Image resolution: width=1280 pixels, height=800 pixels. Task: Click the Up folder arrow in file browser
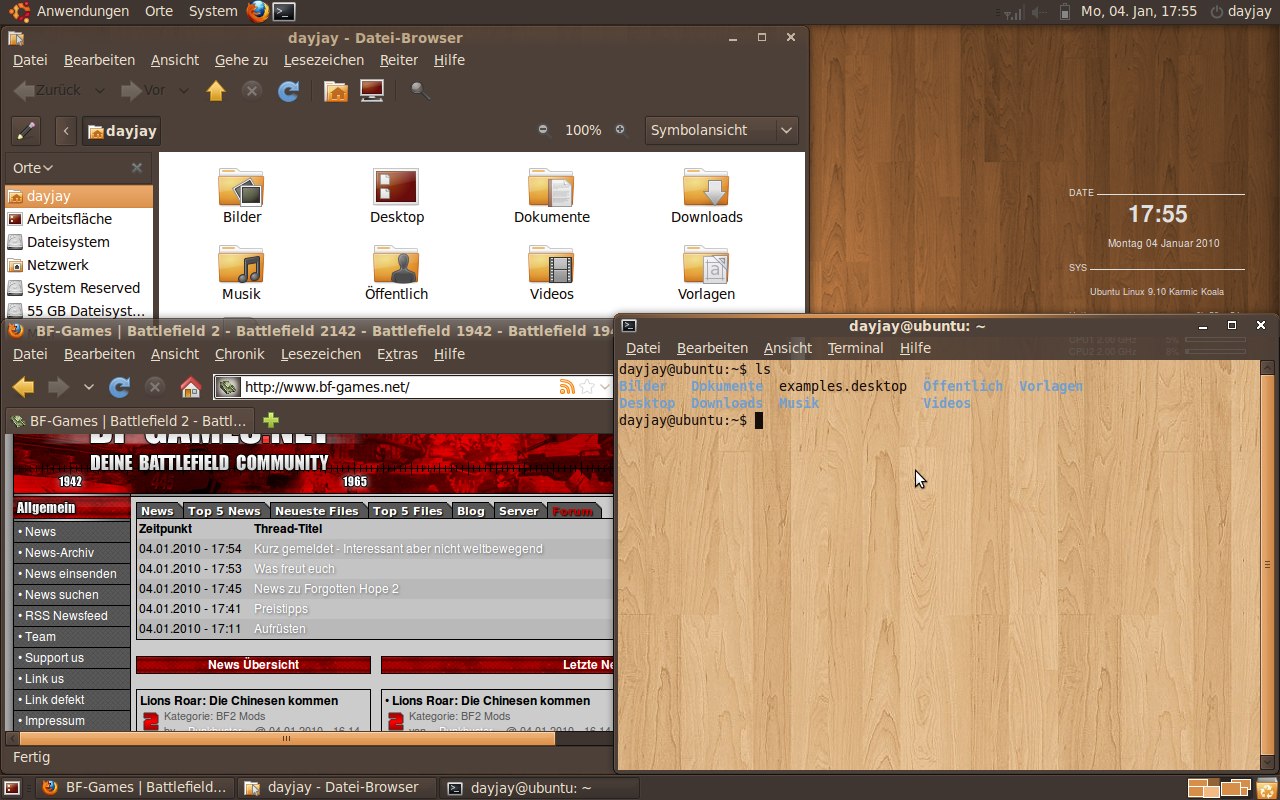pos(216,91)
